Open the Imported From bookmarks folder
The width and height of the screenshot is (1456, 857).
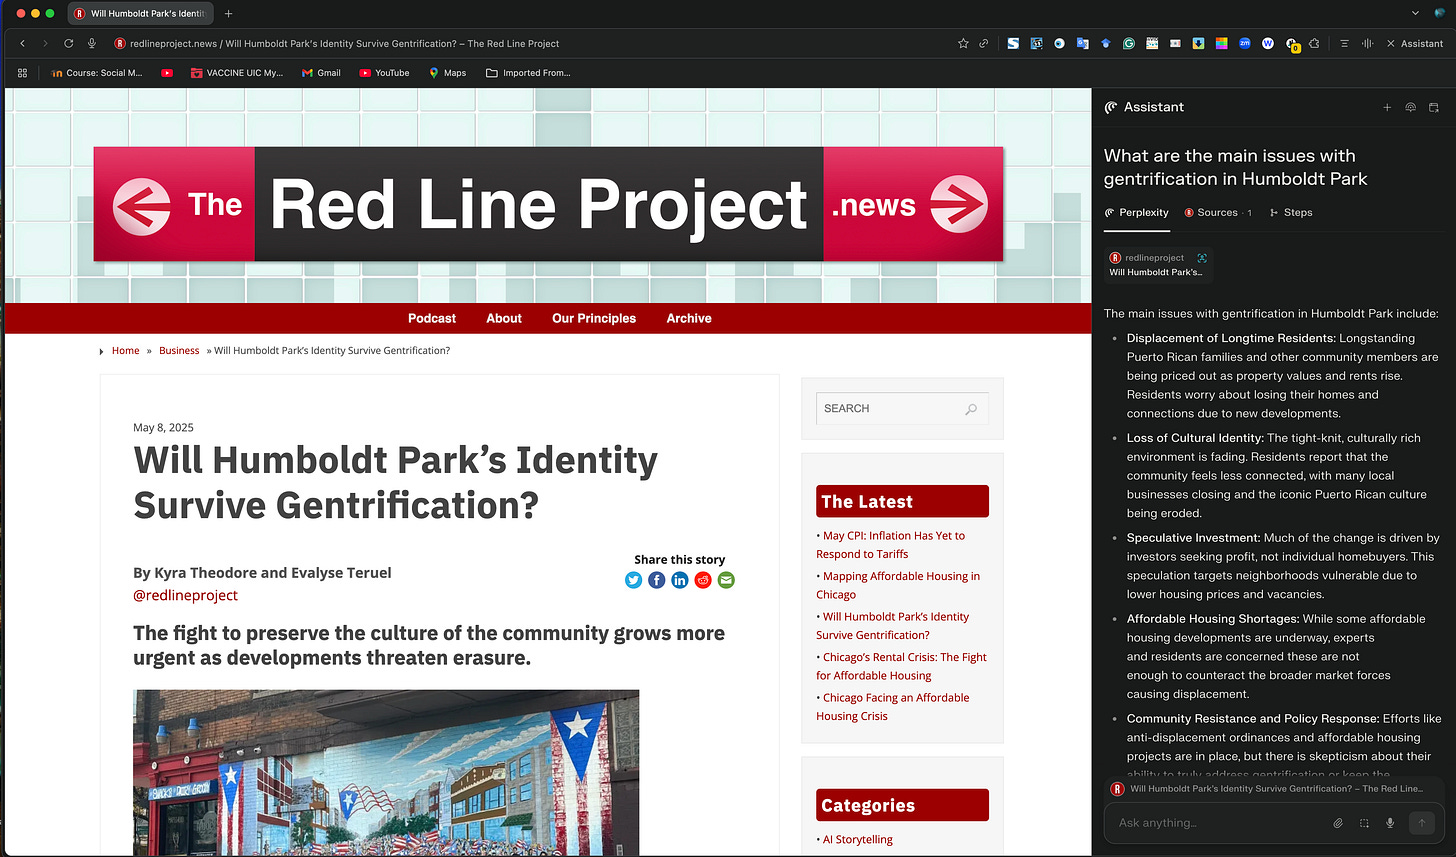[528, 73]
